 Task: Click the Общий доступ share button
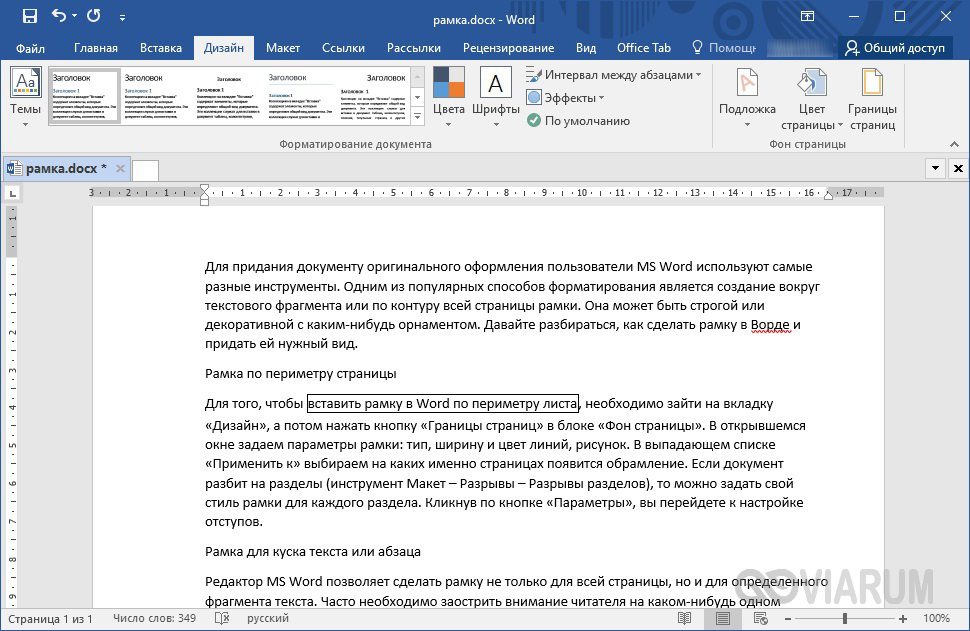pos(895,48)
